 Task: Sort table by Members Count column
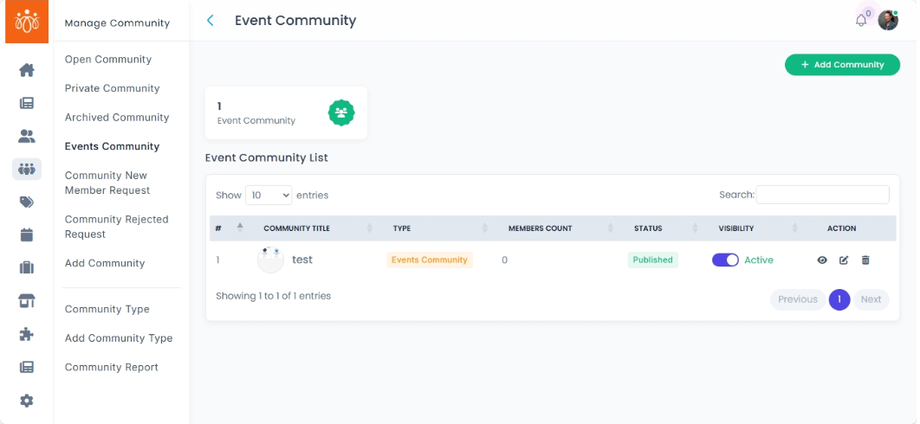(540, 228)
